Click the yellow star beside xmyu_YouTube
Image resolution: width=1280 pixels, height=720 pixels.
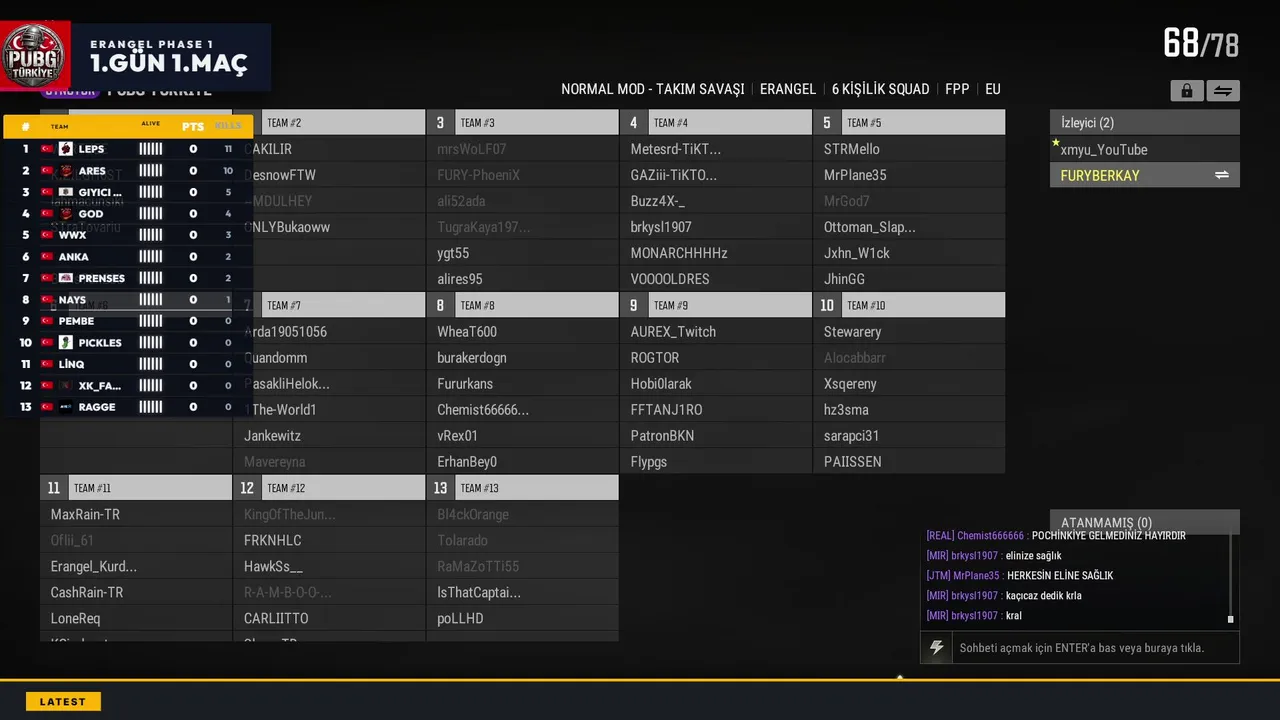click(1055, 143)
